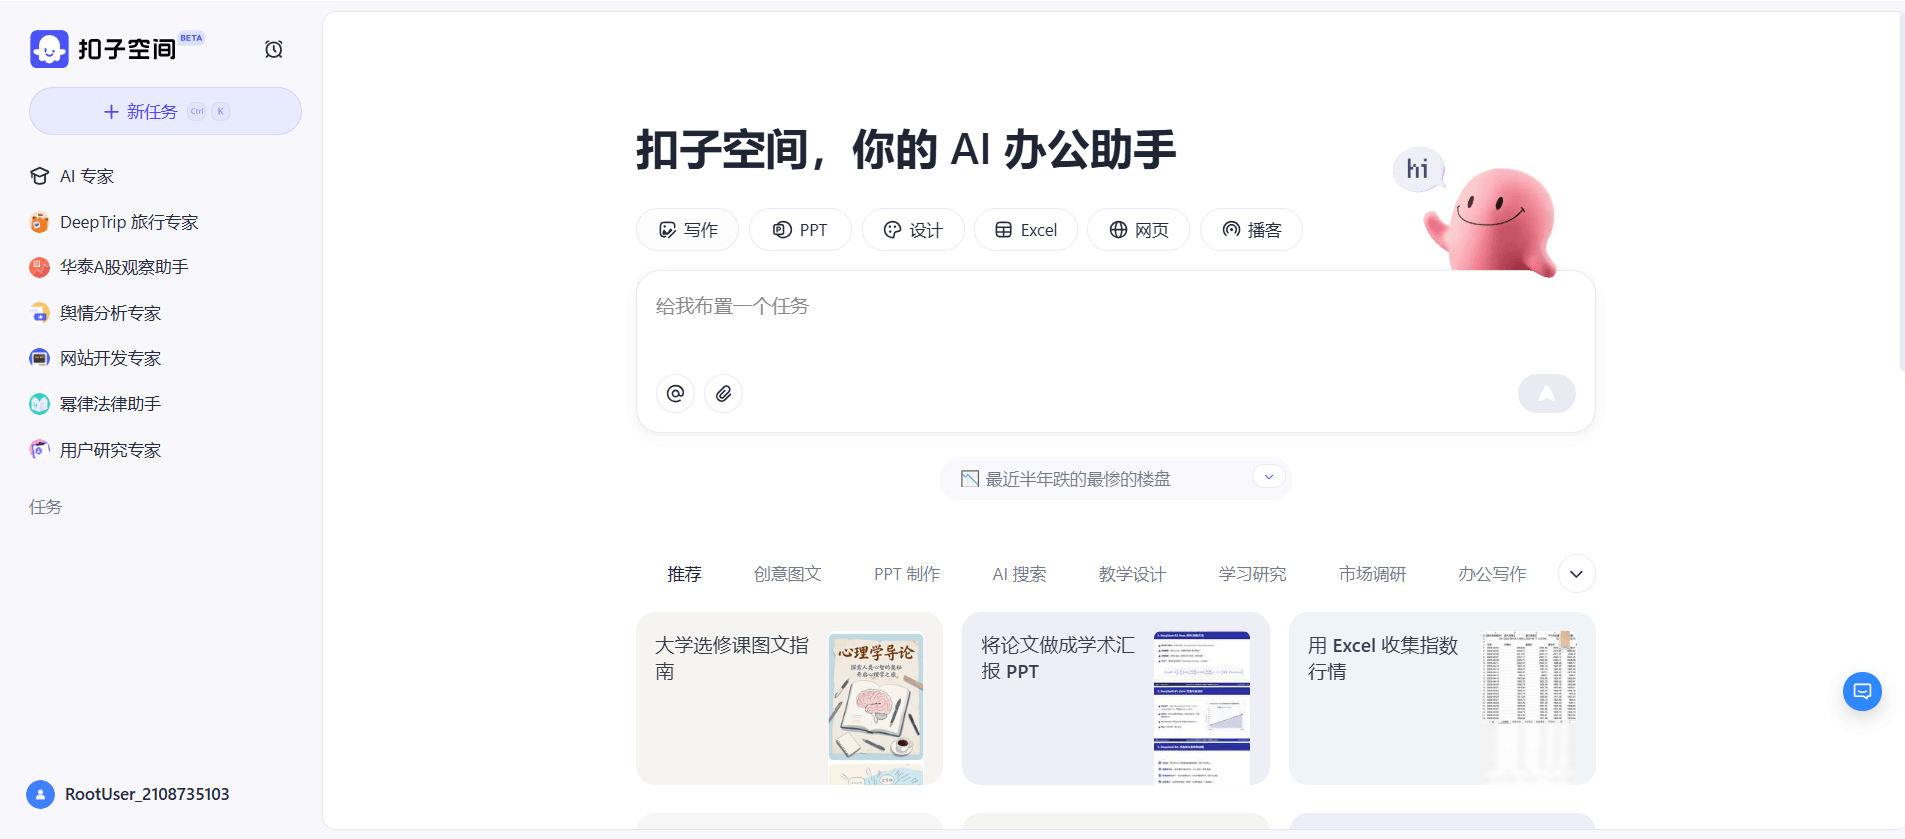Click the paperclip attachment icon

724,394
